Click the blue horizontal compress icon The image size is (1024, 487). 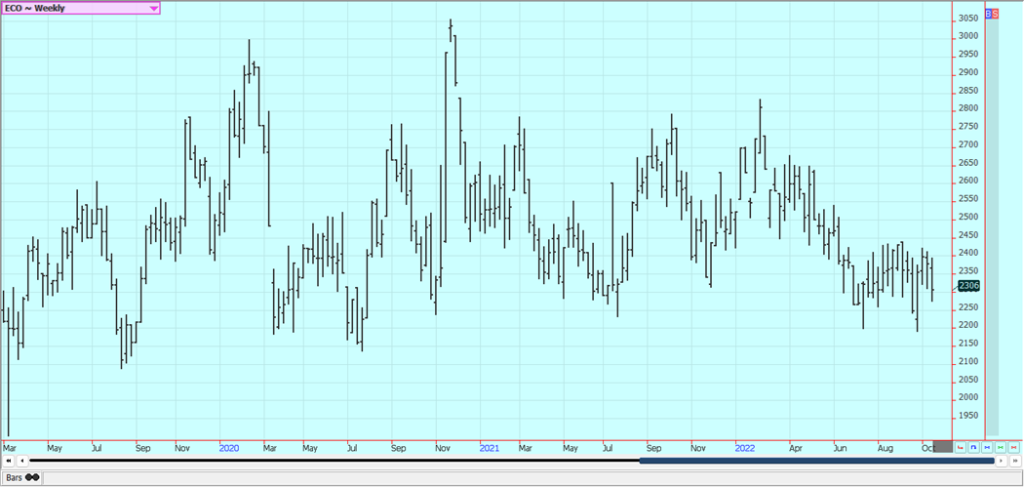point(987,447)
